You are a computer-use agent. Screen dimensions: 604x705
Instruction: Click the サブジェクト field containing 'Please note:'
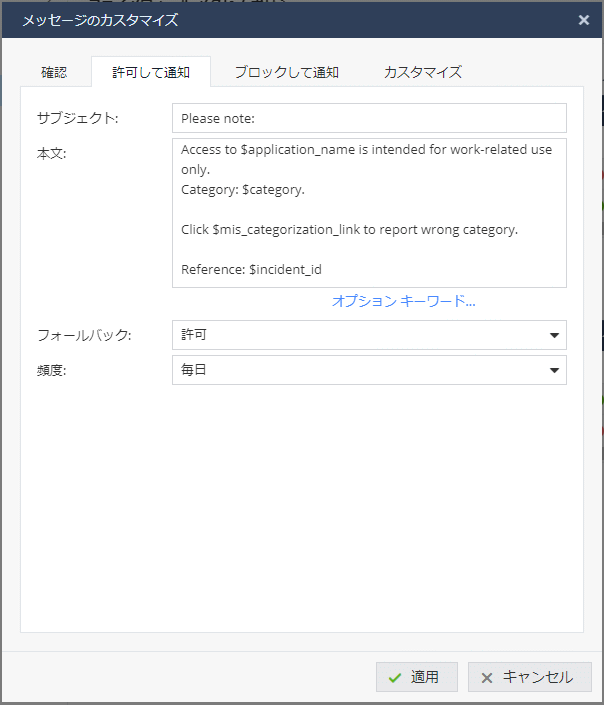(368, 118)
